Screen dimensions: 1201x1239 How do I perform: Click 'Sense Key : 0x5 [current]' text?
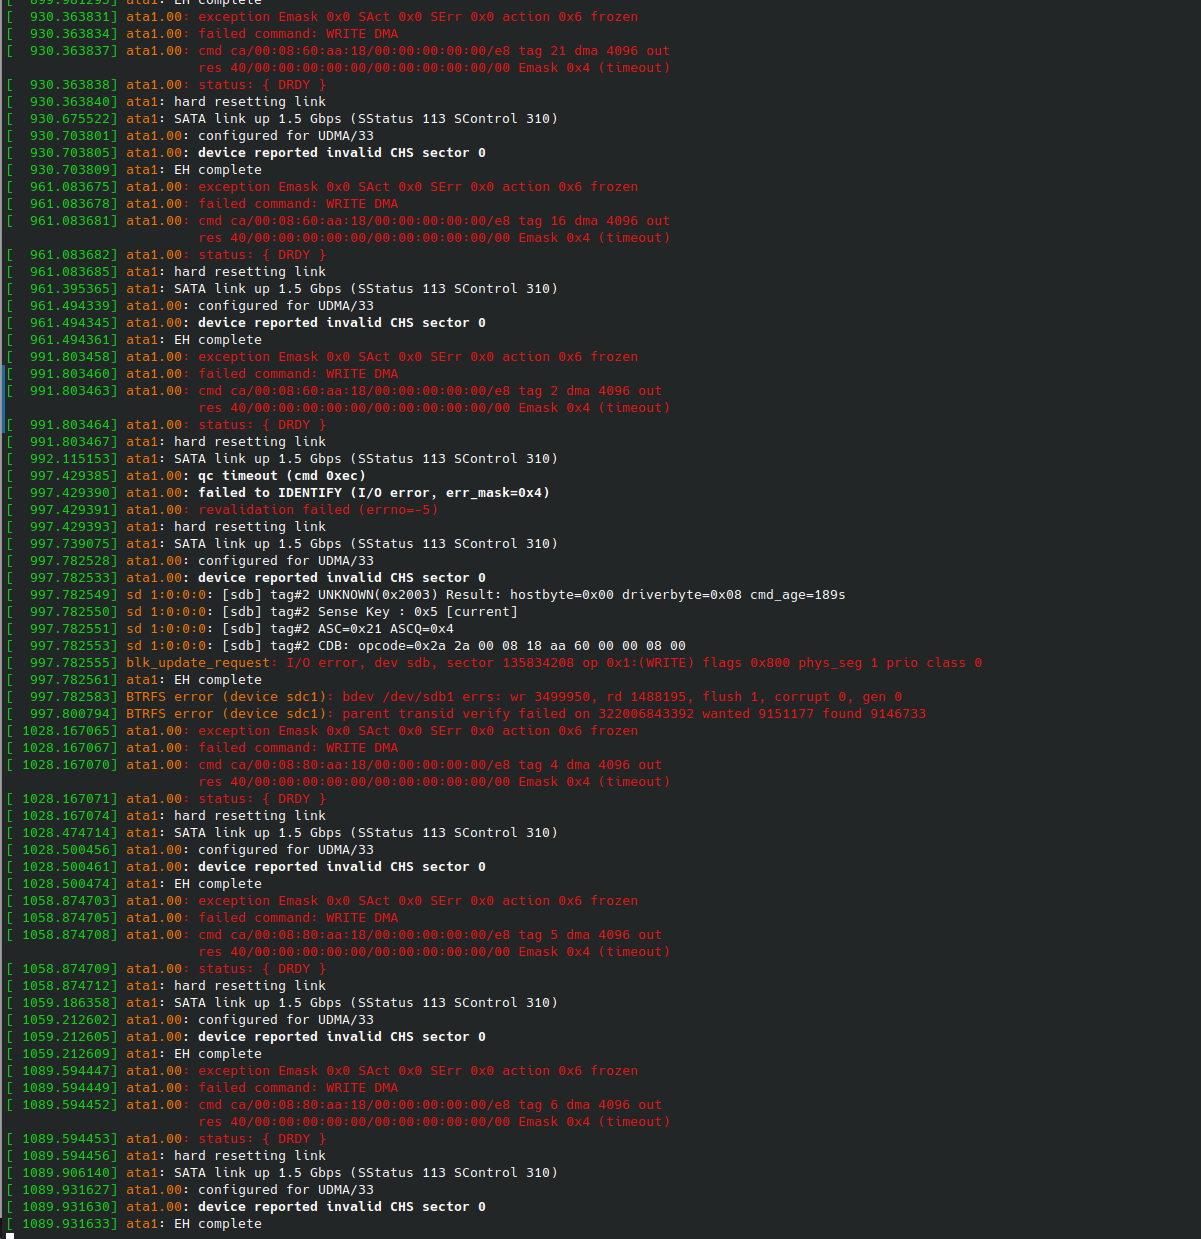click(x=418, y=612)
